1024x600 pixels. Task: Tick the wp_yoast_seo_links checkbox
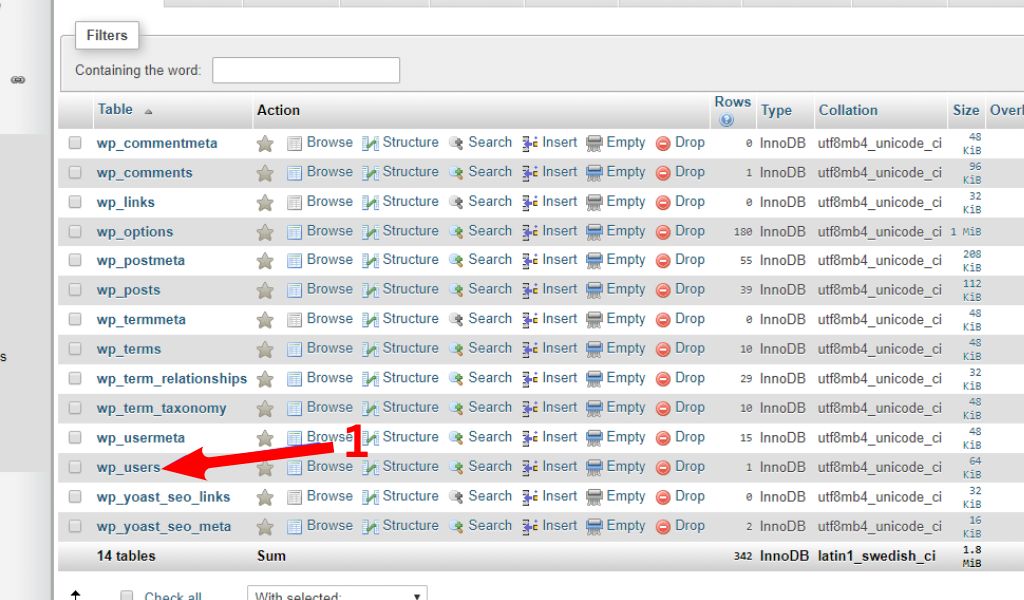pos(75,496)
